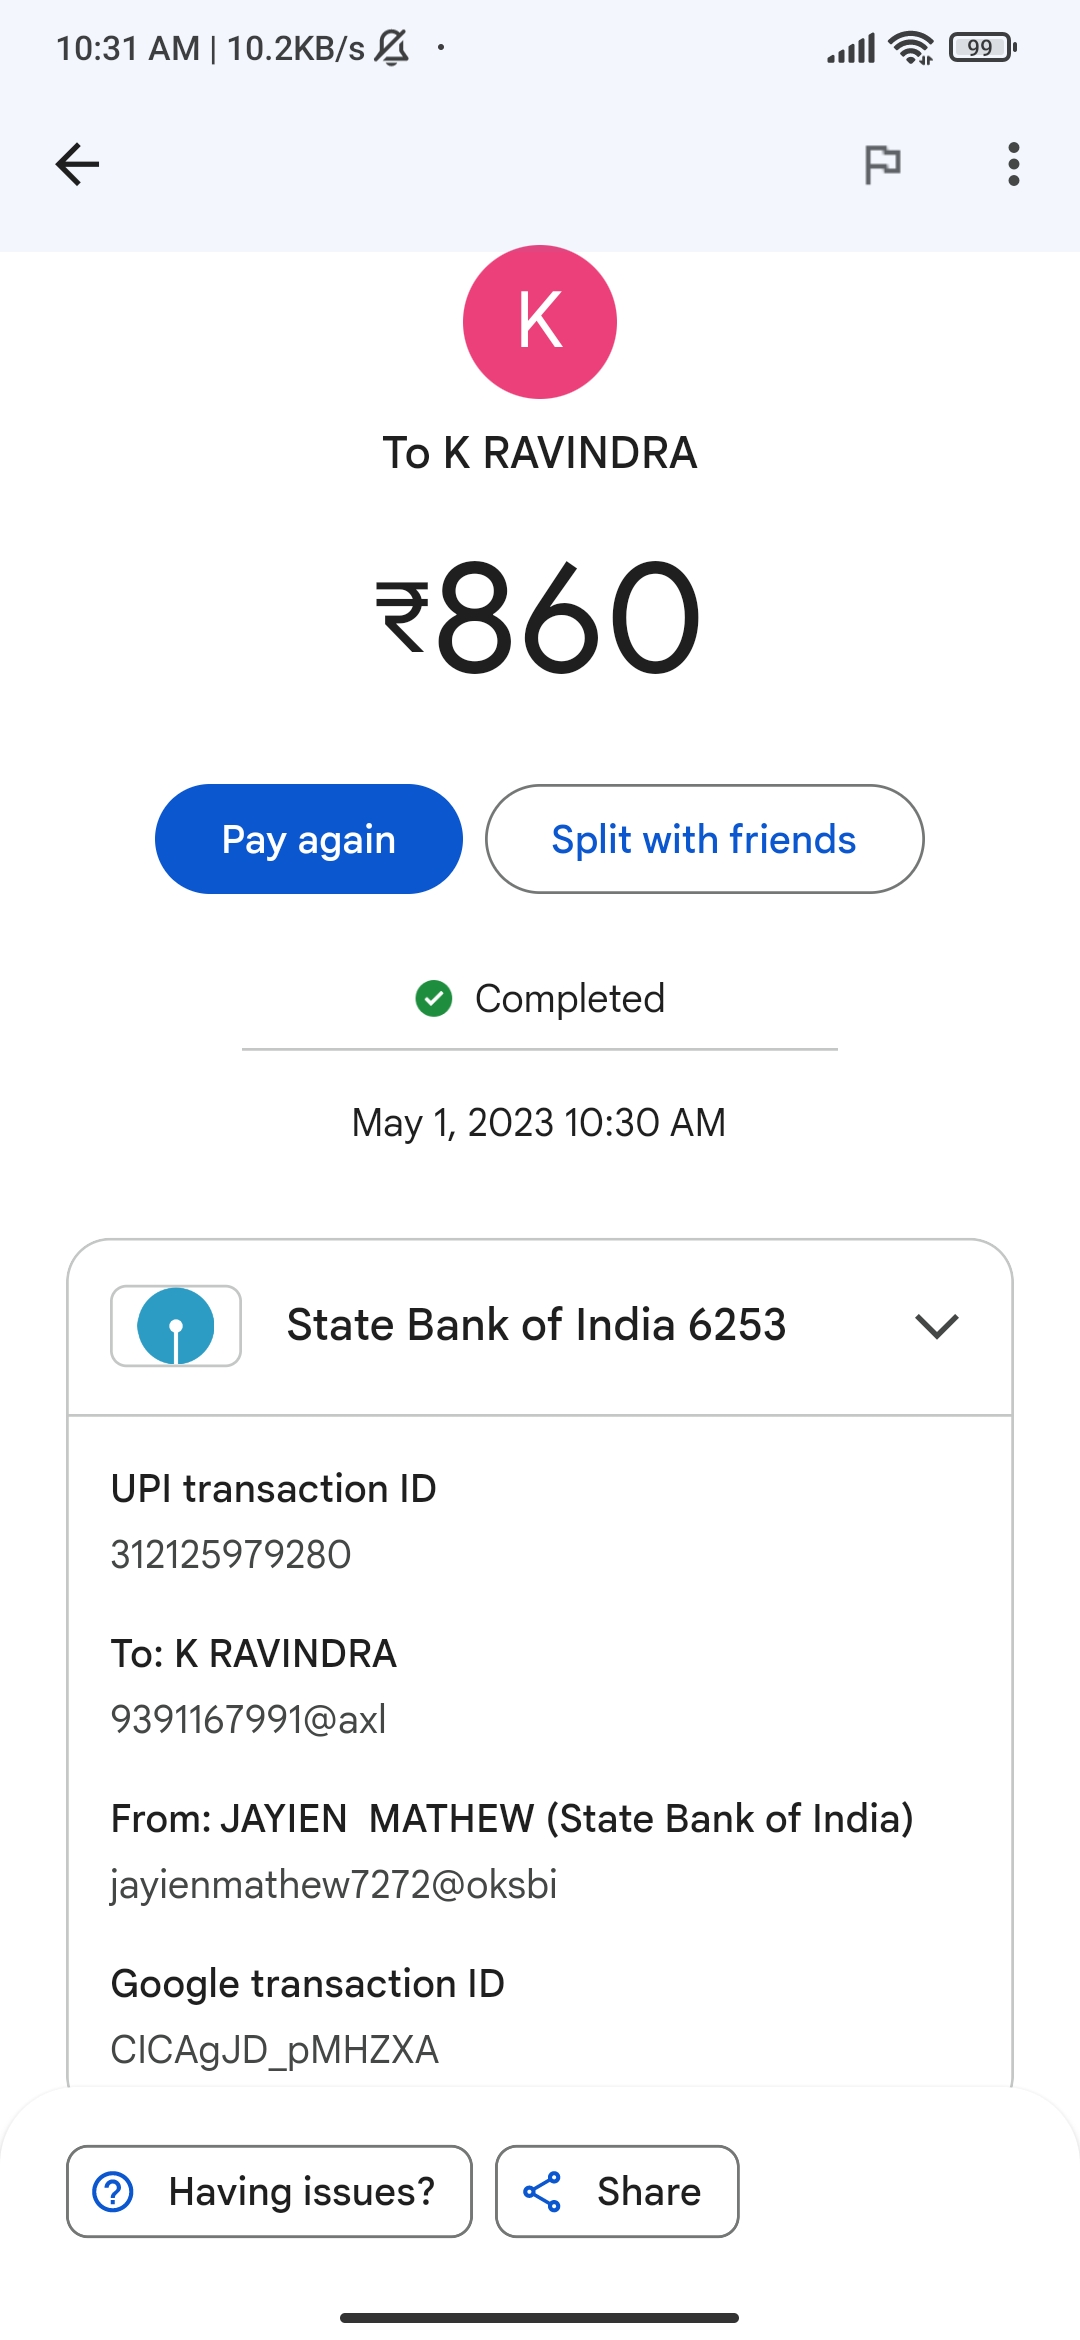
Task: Tap the flag report icon
Action: pos(882,164)
